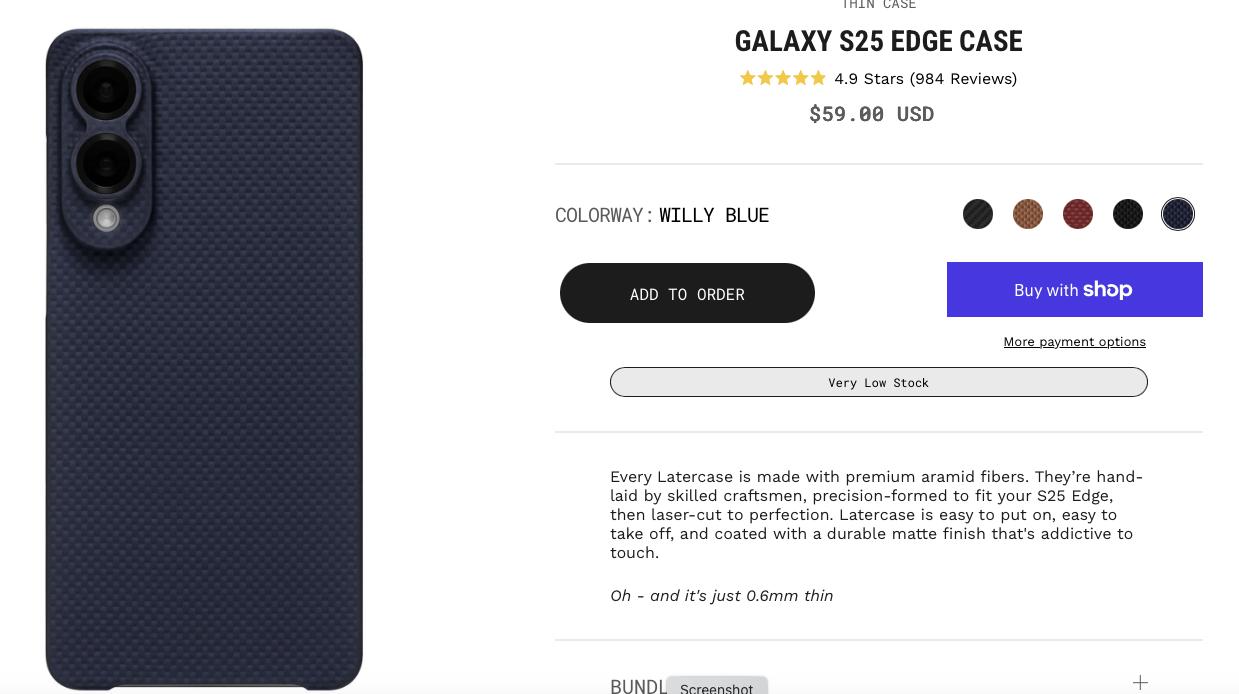Select the brown colorway swatch
Image resolution: width=1239 pixels, height=694 pixels.
(1028, 214)
